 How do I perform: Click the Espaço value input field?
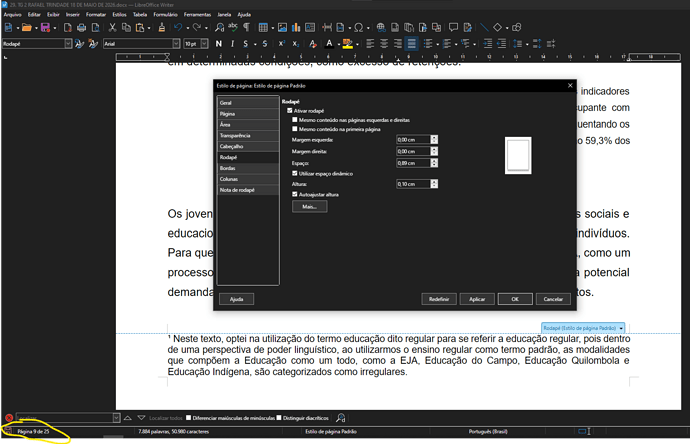(x=413, y=163)
